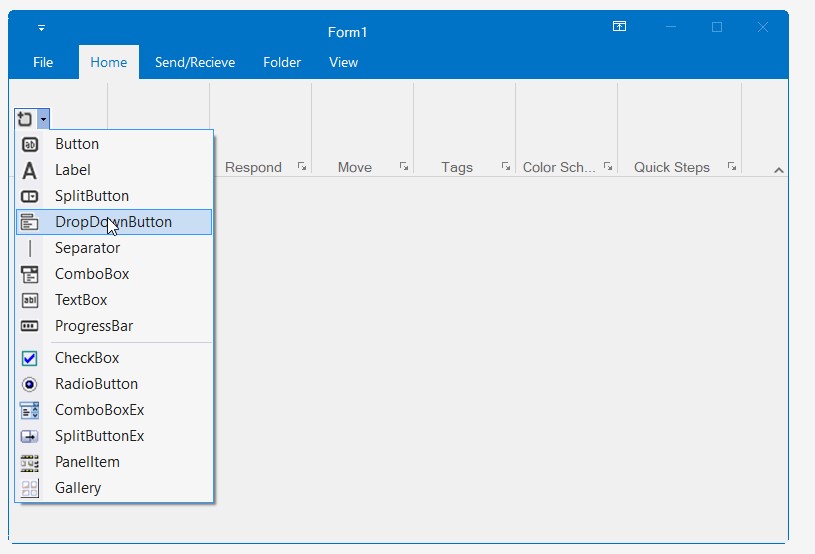The height and width of the screenshot is (554, 815).
Task: Switch to the Send/Recieve tab
Action: [x=195, y=62]
